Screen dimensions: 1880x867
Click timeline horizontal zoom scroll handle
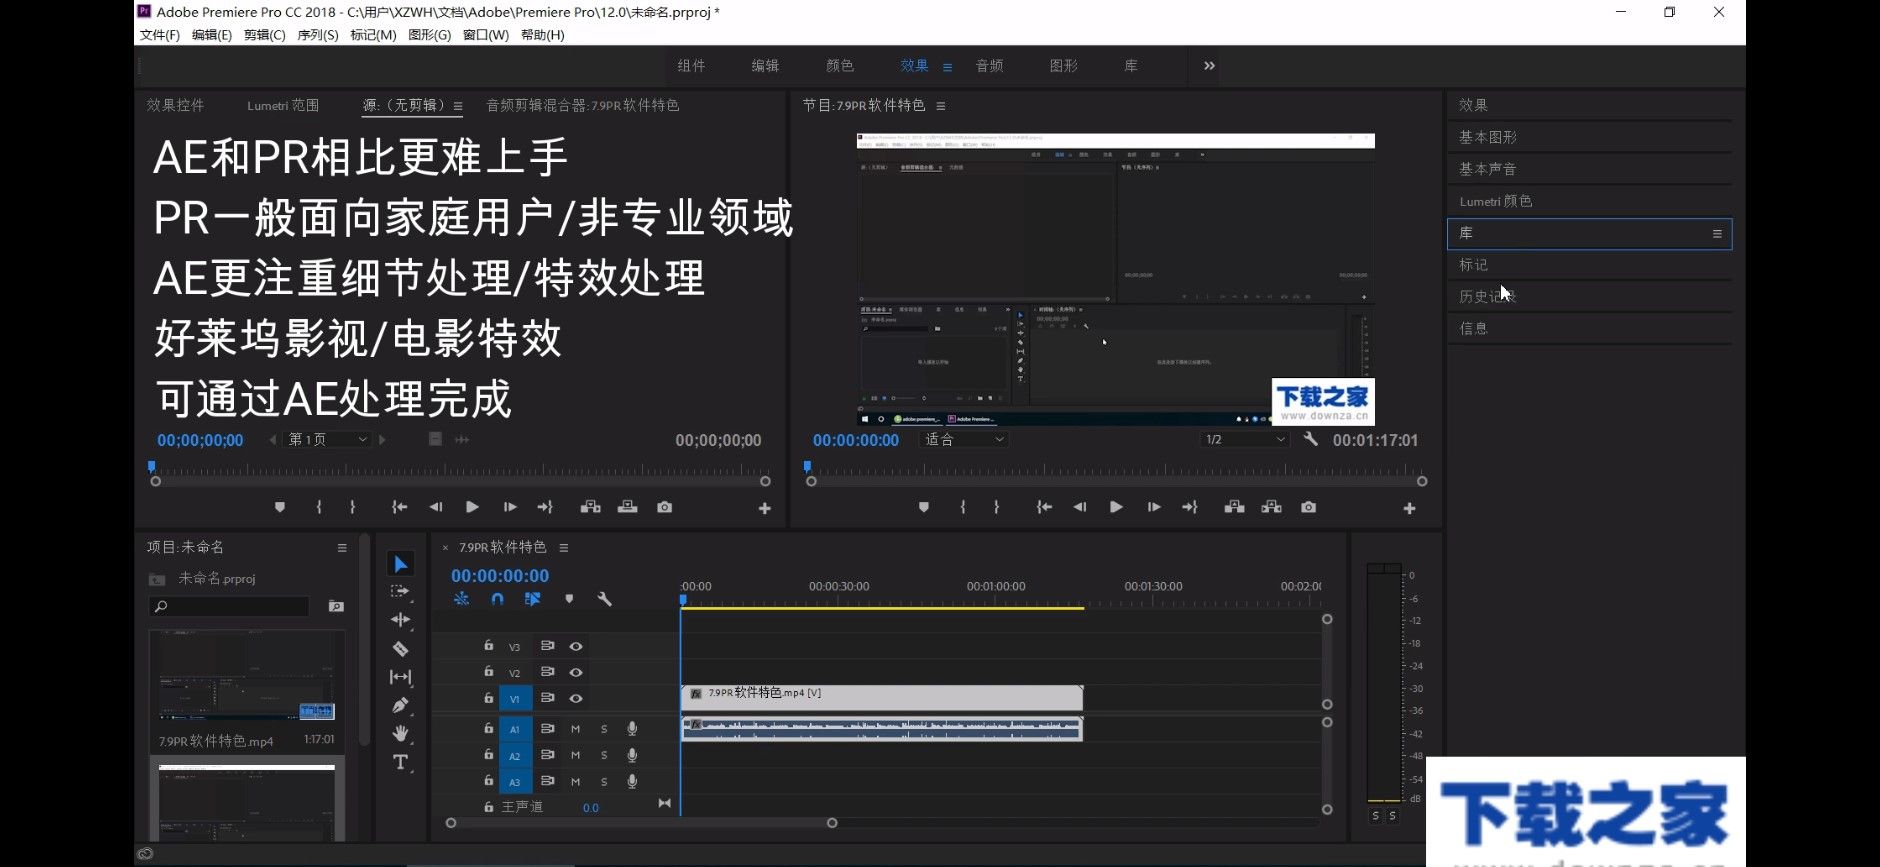click(832, 823)
